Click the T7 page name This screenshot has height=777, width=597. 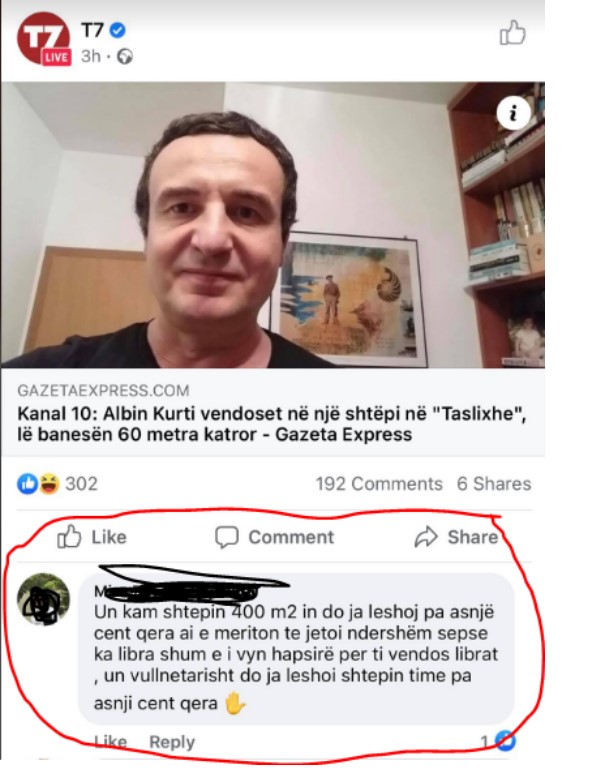click(x=92, y=30)
